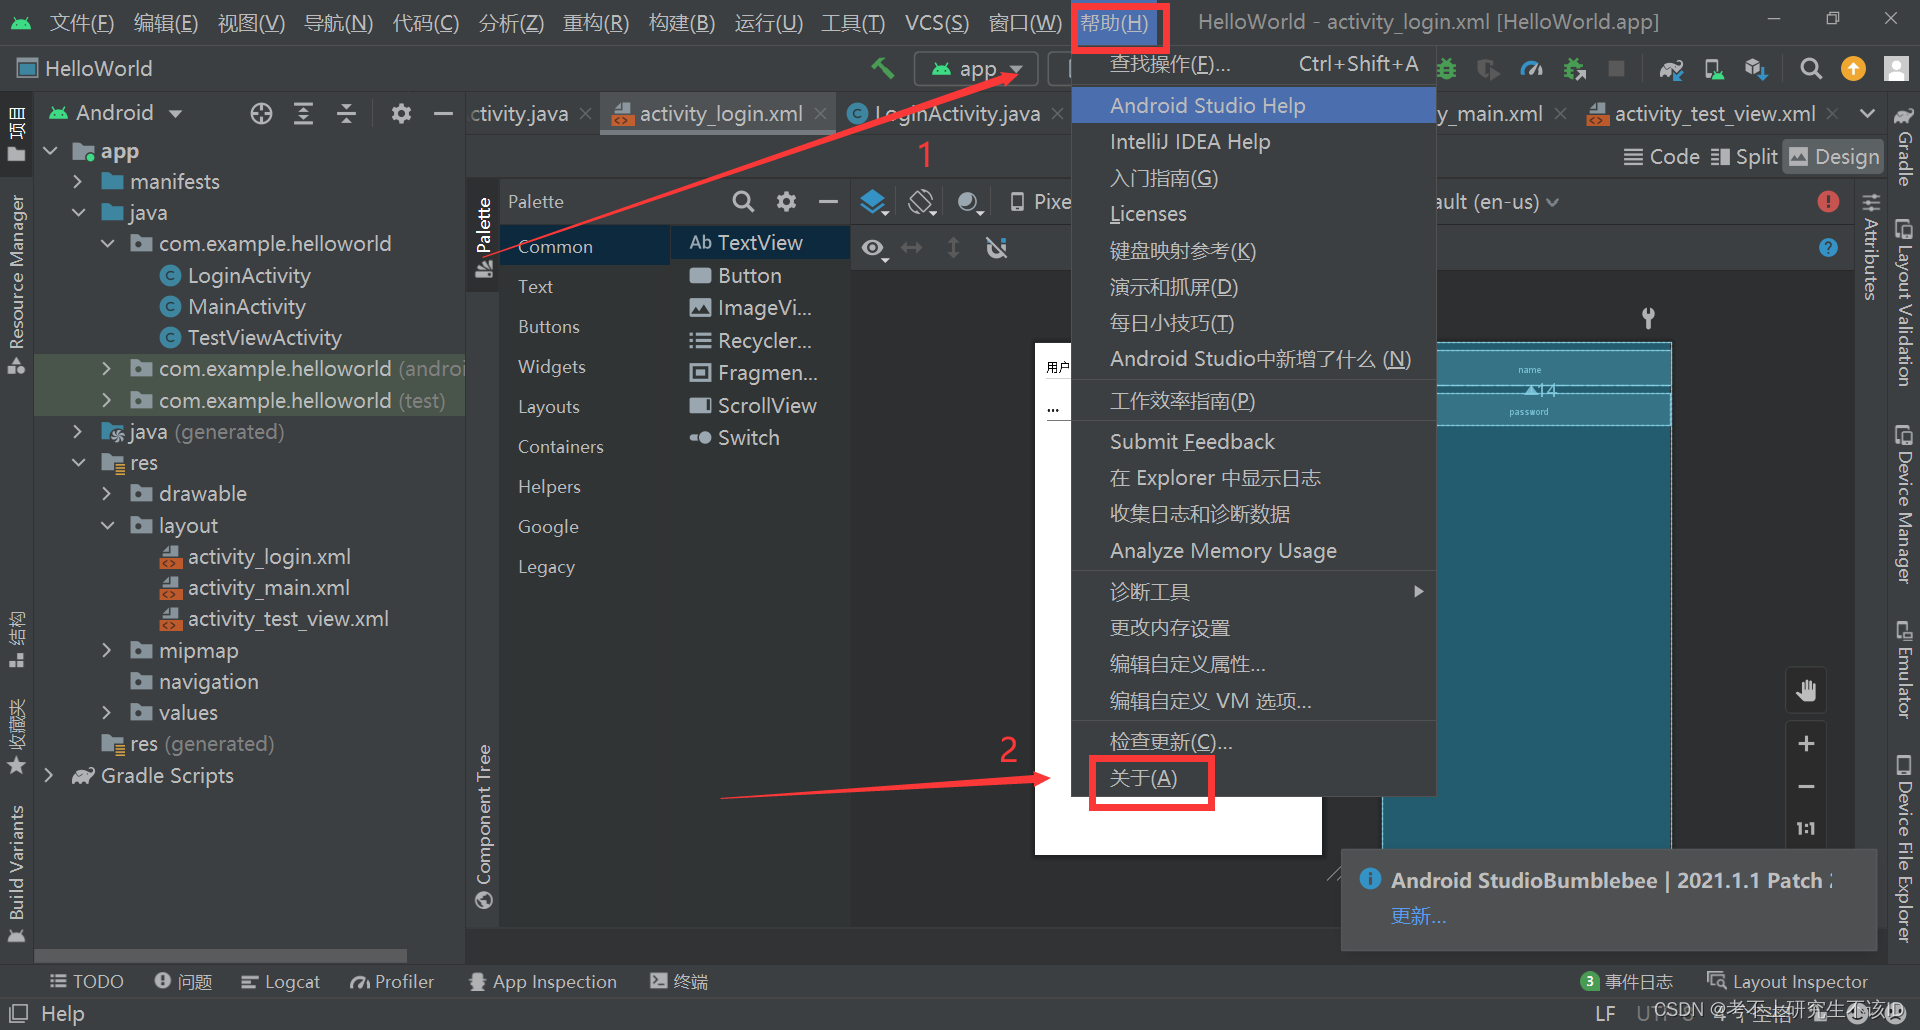Expand the drawable folder

point(107,494)
